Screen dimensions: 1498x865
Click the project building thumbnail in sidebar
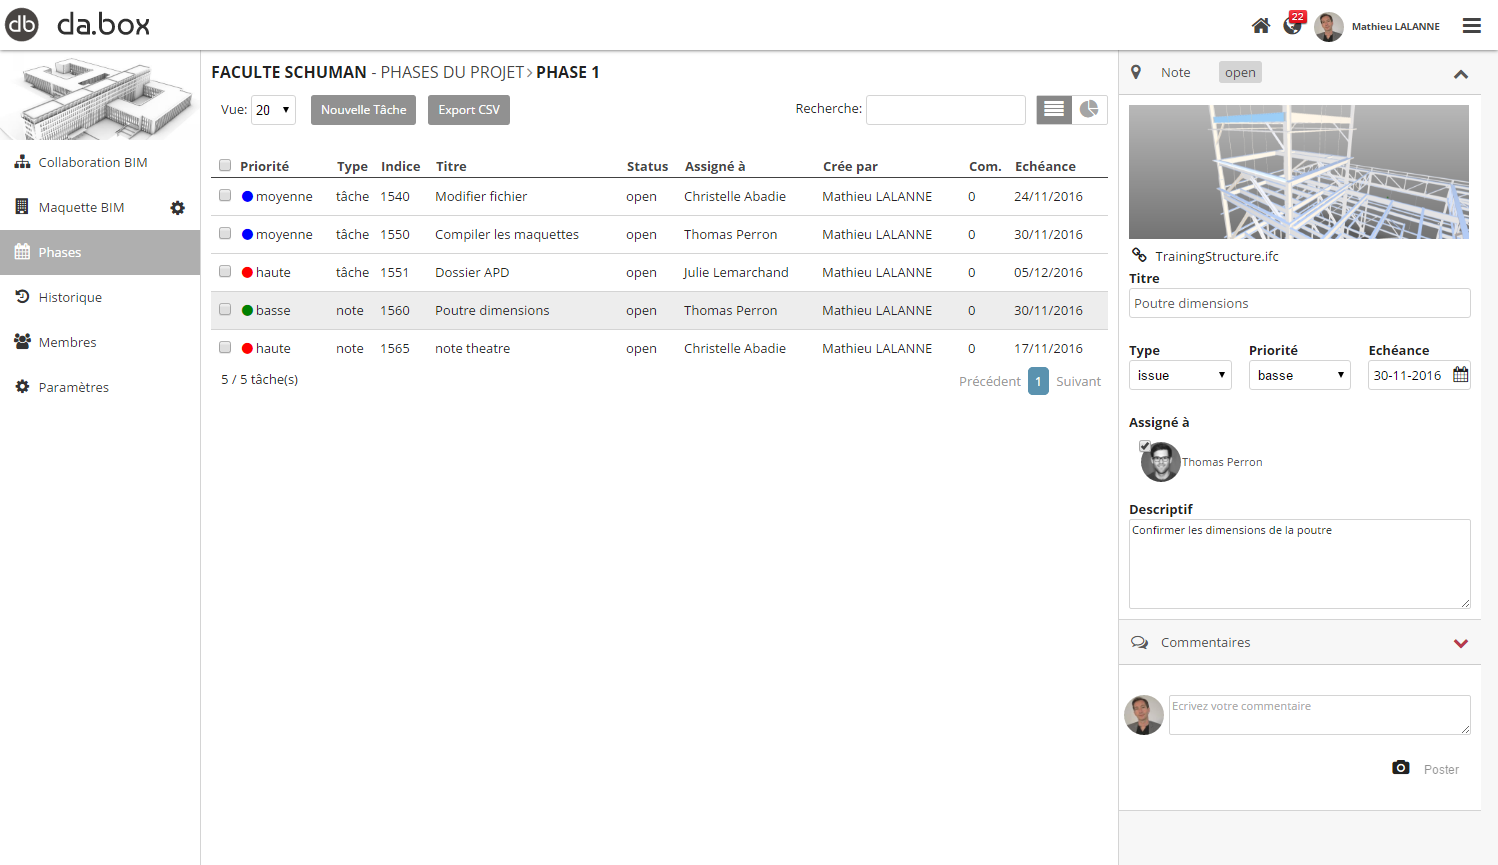pyautogui.click(x=100, y=96)
